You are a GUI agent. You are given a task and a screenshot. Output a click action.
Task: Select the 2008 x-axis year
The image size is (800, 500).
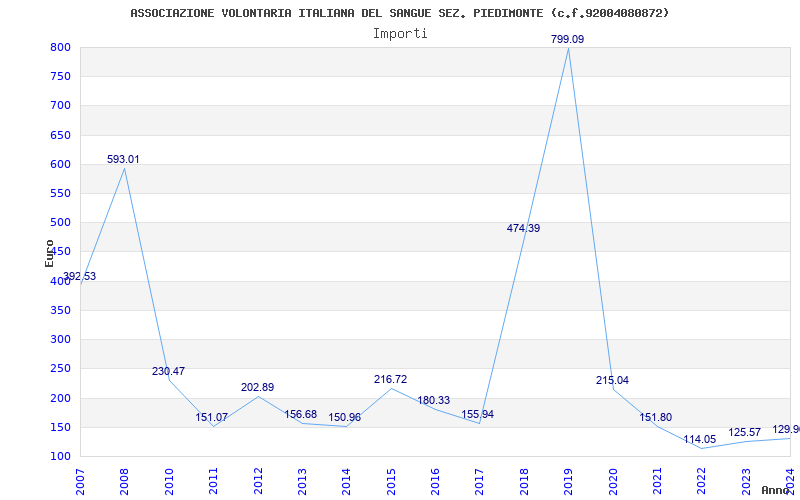click(124, 482)
